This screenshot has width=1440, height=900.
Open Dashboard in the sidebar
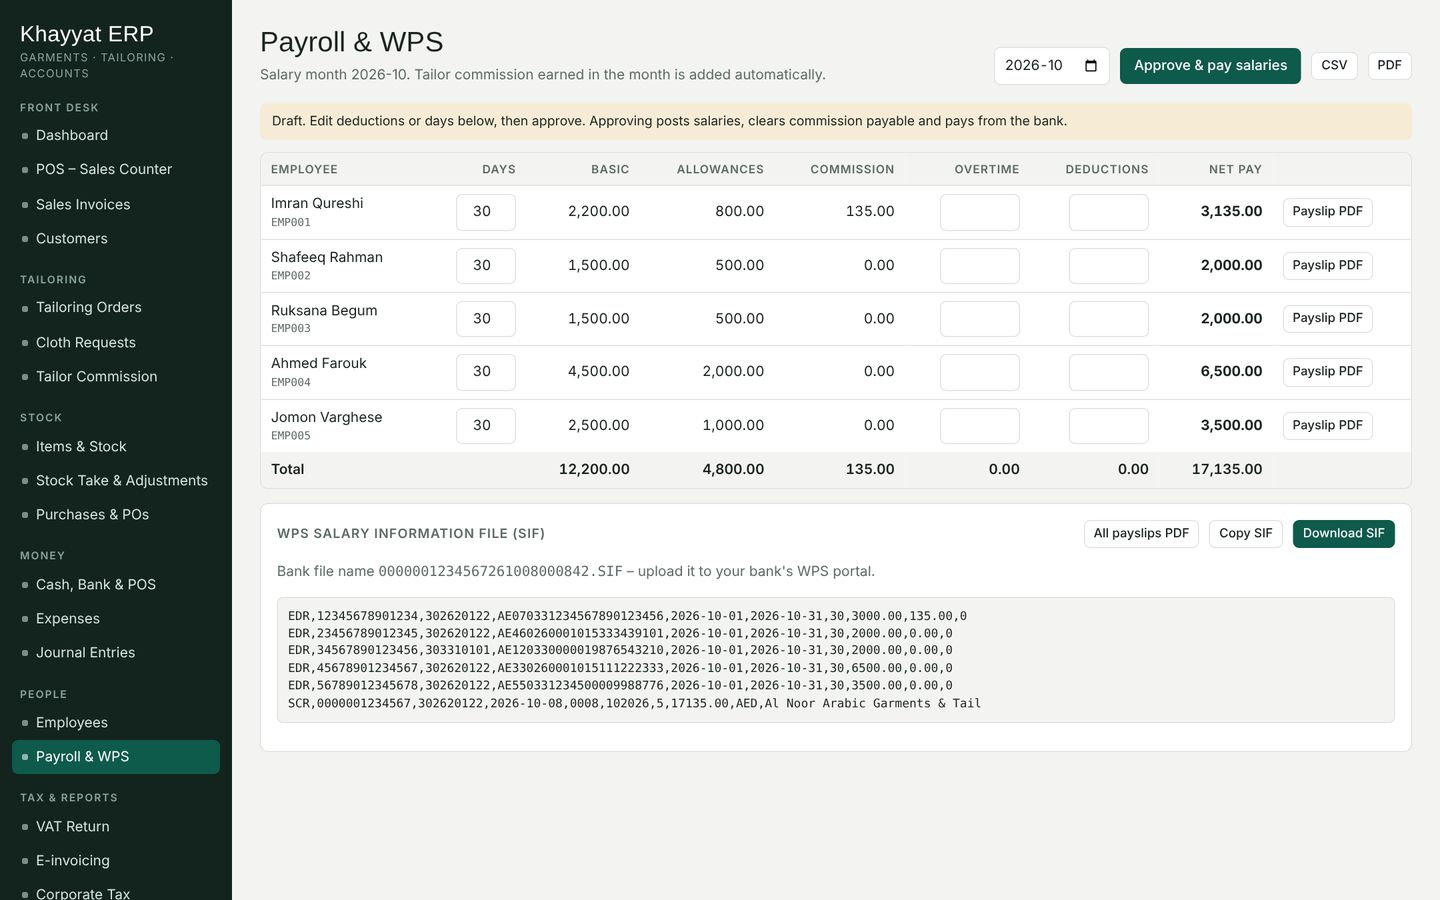tap(116, 135)
